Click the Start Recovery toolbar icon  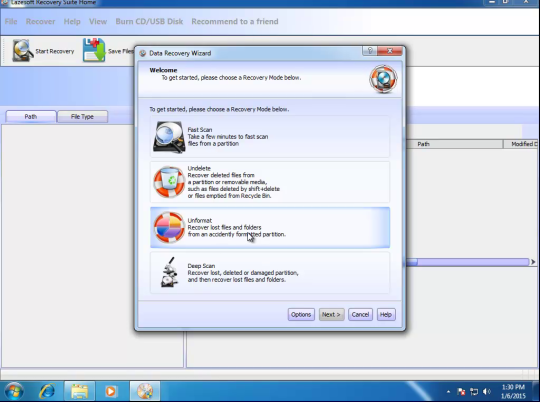click(x=23, y=51)
